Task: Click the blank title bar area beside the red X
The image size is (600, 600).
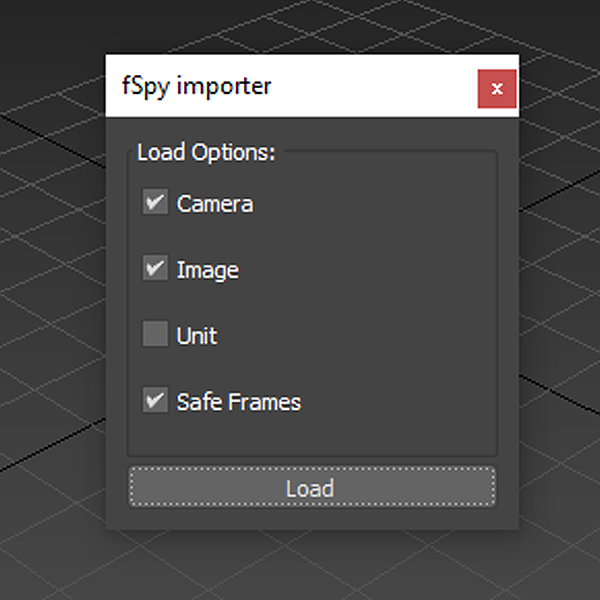Action: click(375, 86)
